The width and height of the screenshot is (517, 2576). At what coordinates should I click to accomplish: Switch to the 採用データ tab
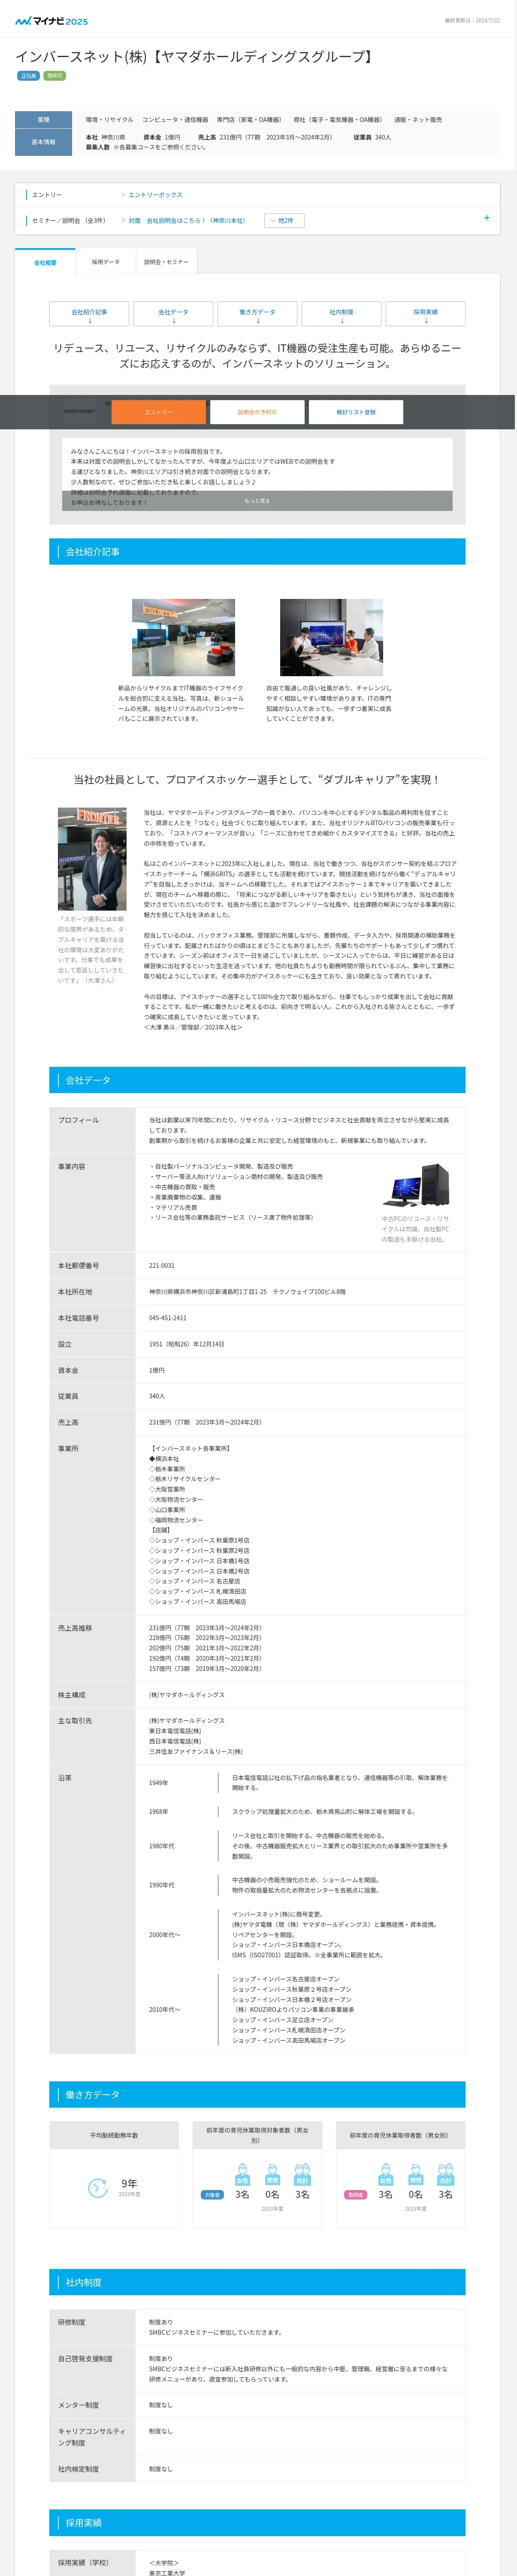[x=106, y=262]
